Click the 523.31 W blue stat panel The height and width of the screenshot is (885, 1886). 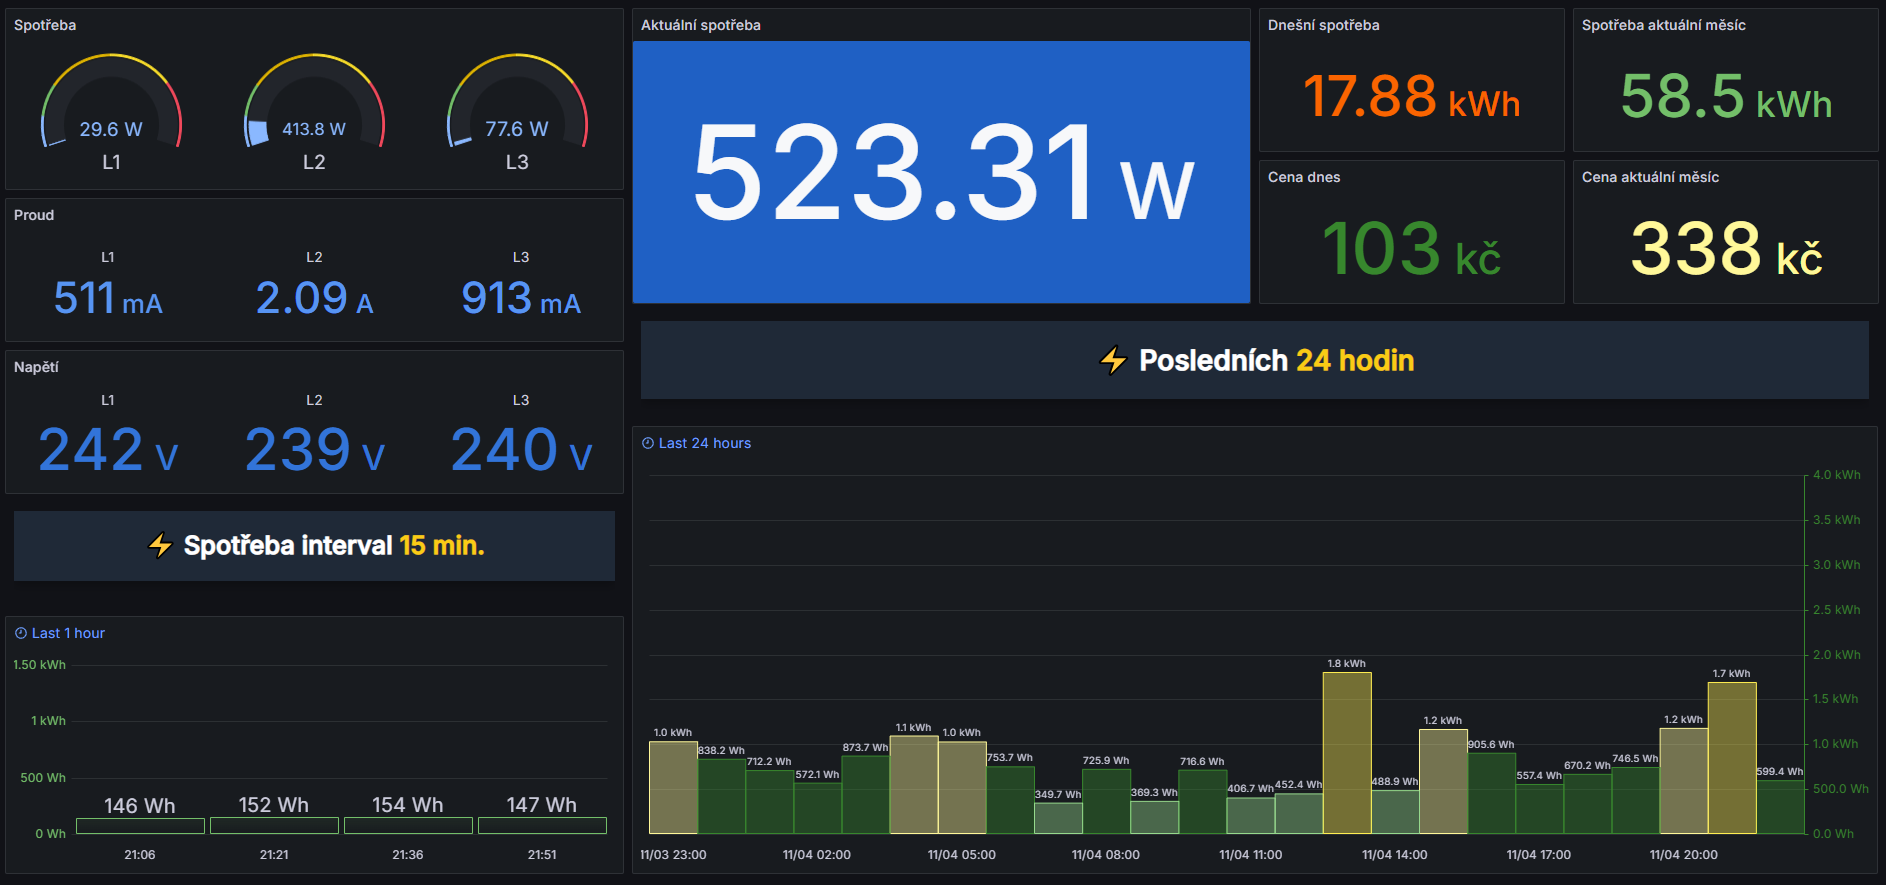[941, 172]
